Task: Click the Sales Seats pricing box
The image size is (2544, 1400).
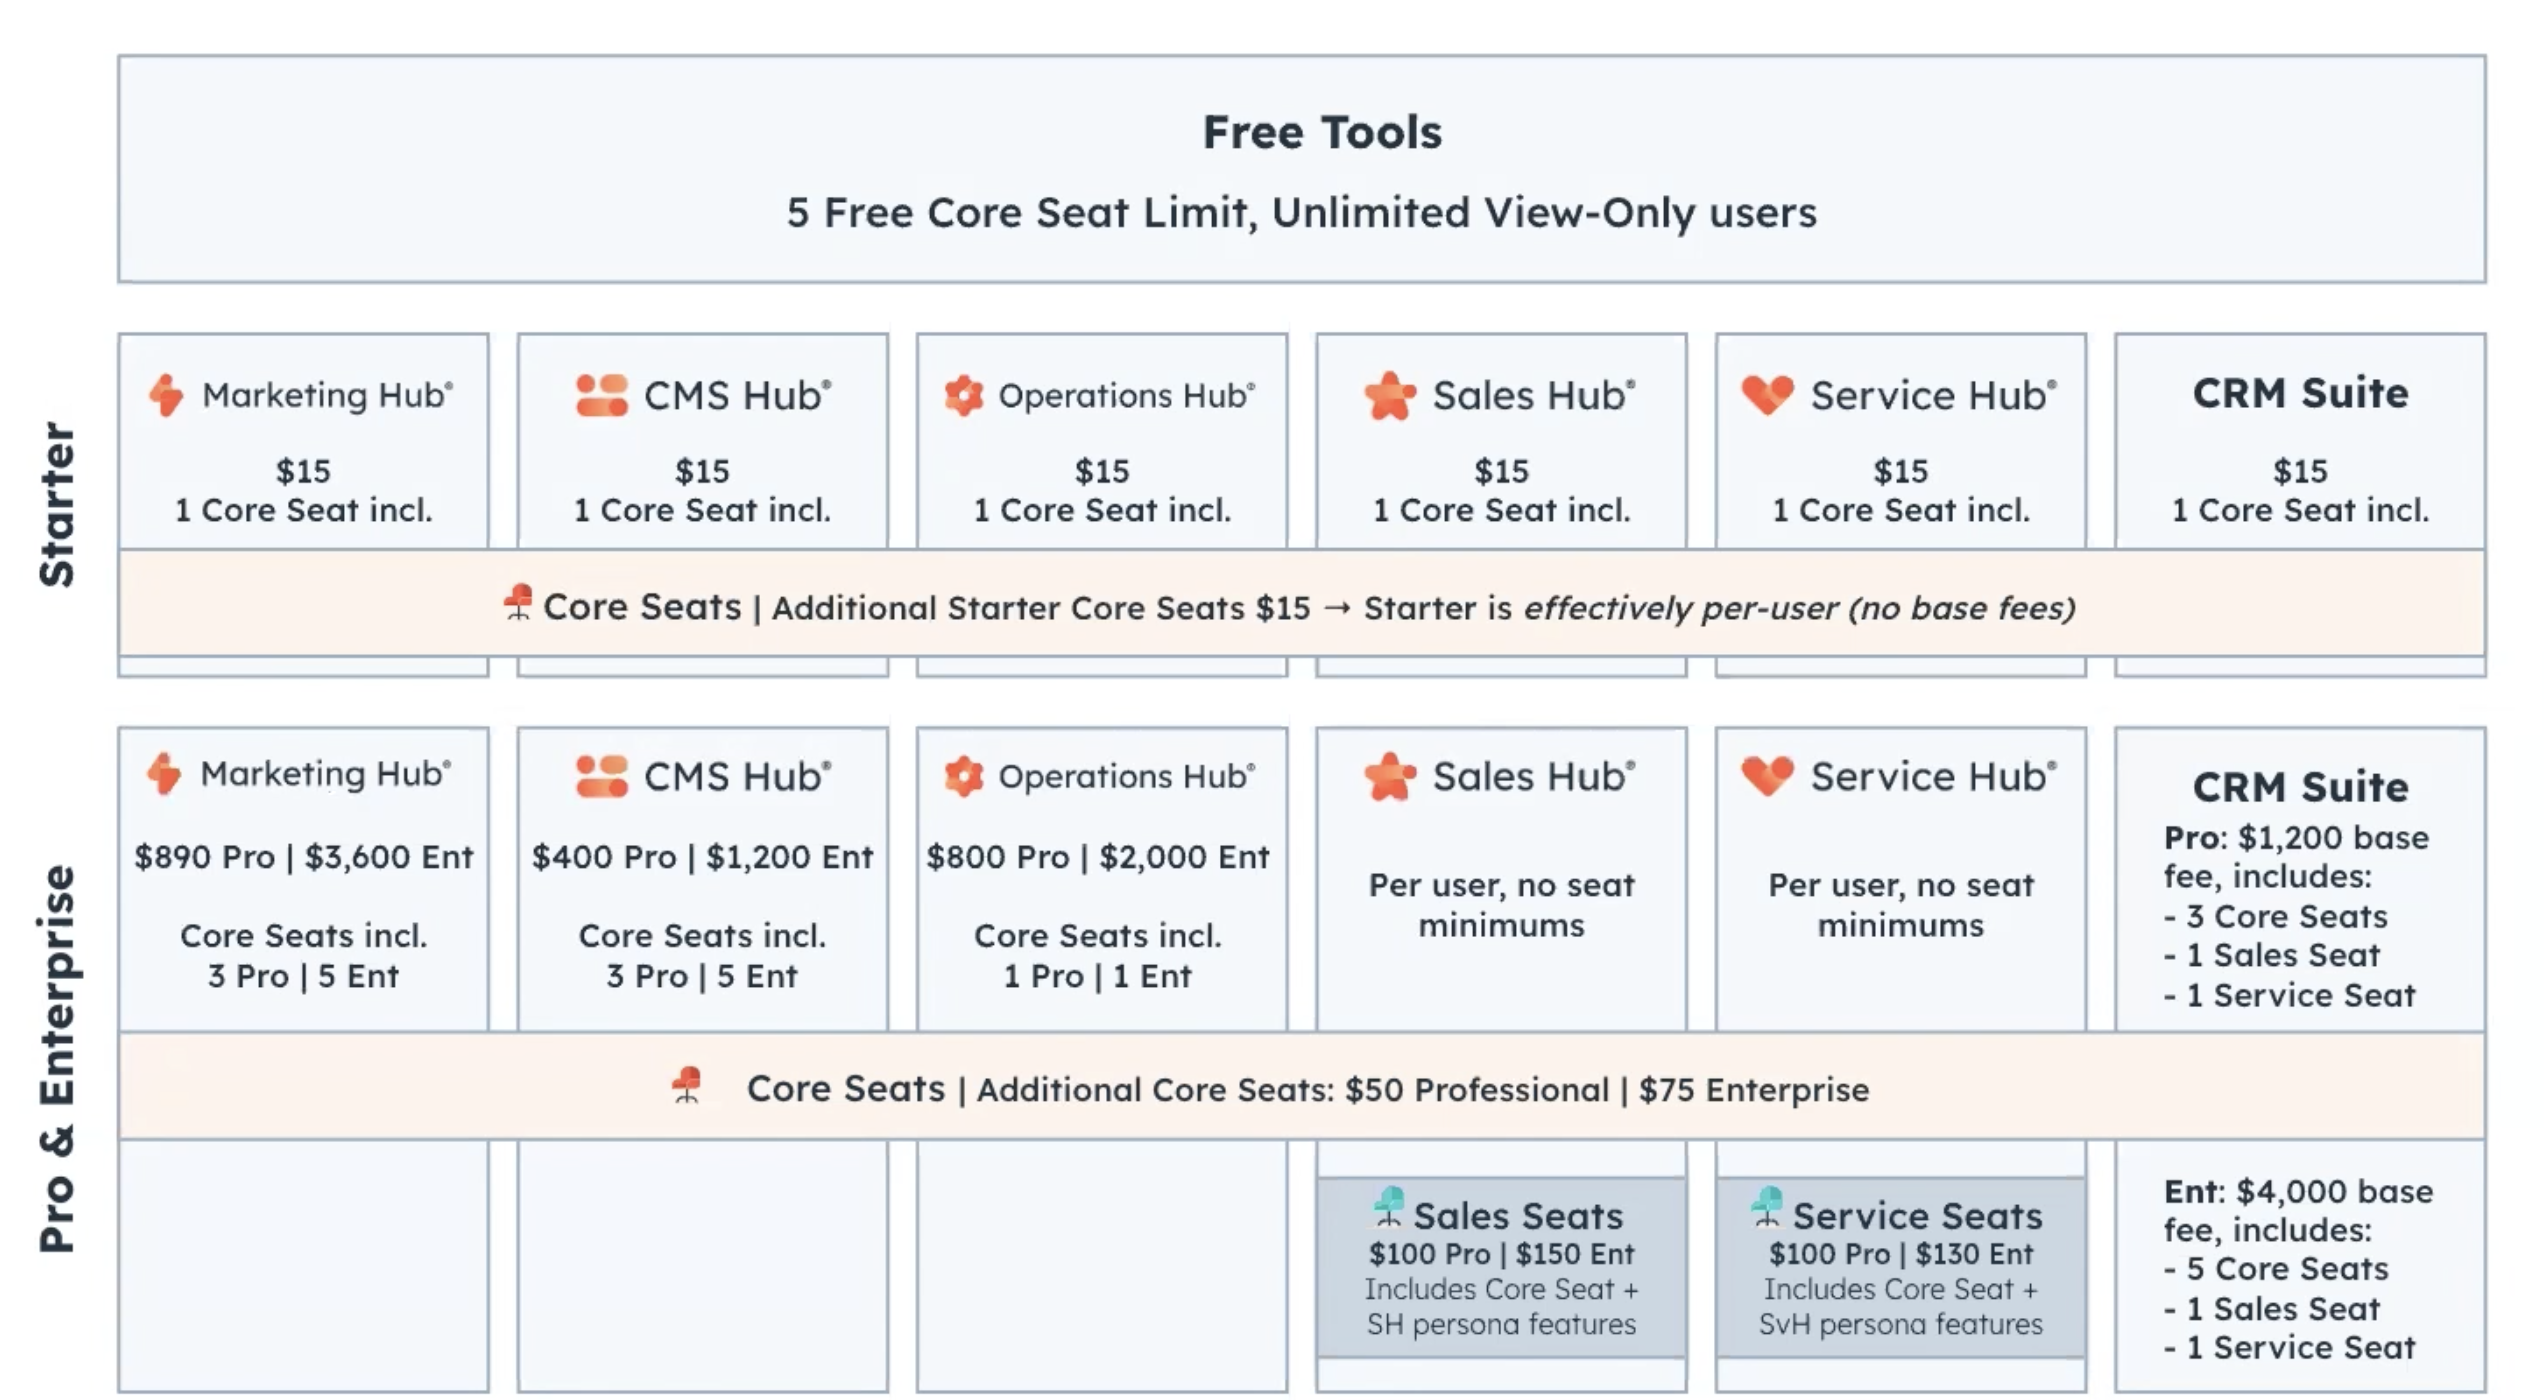Action: [x=1501, y=1268]
